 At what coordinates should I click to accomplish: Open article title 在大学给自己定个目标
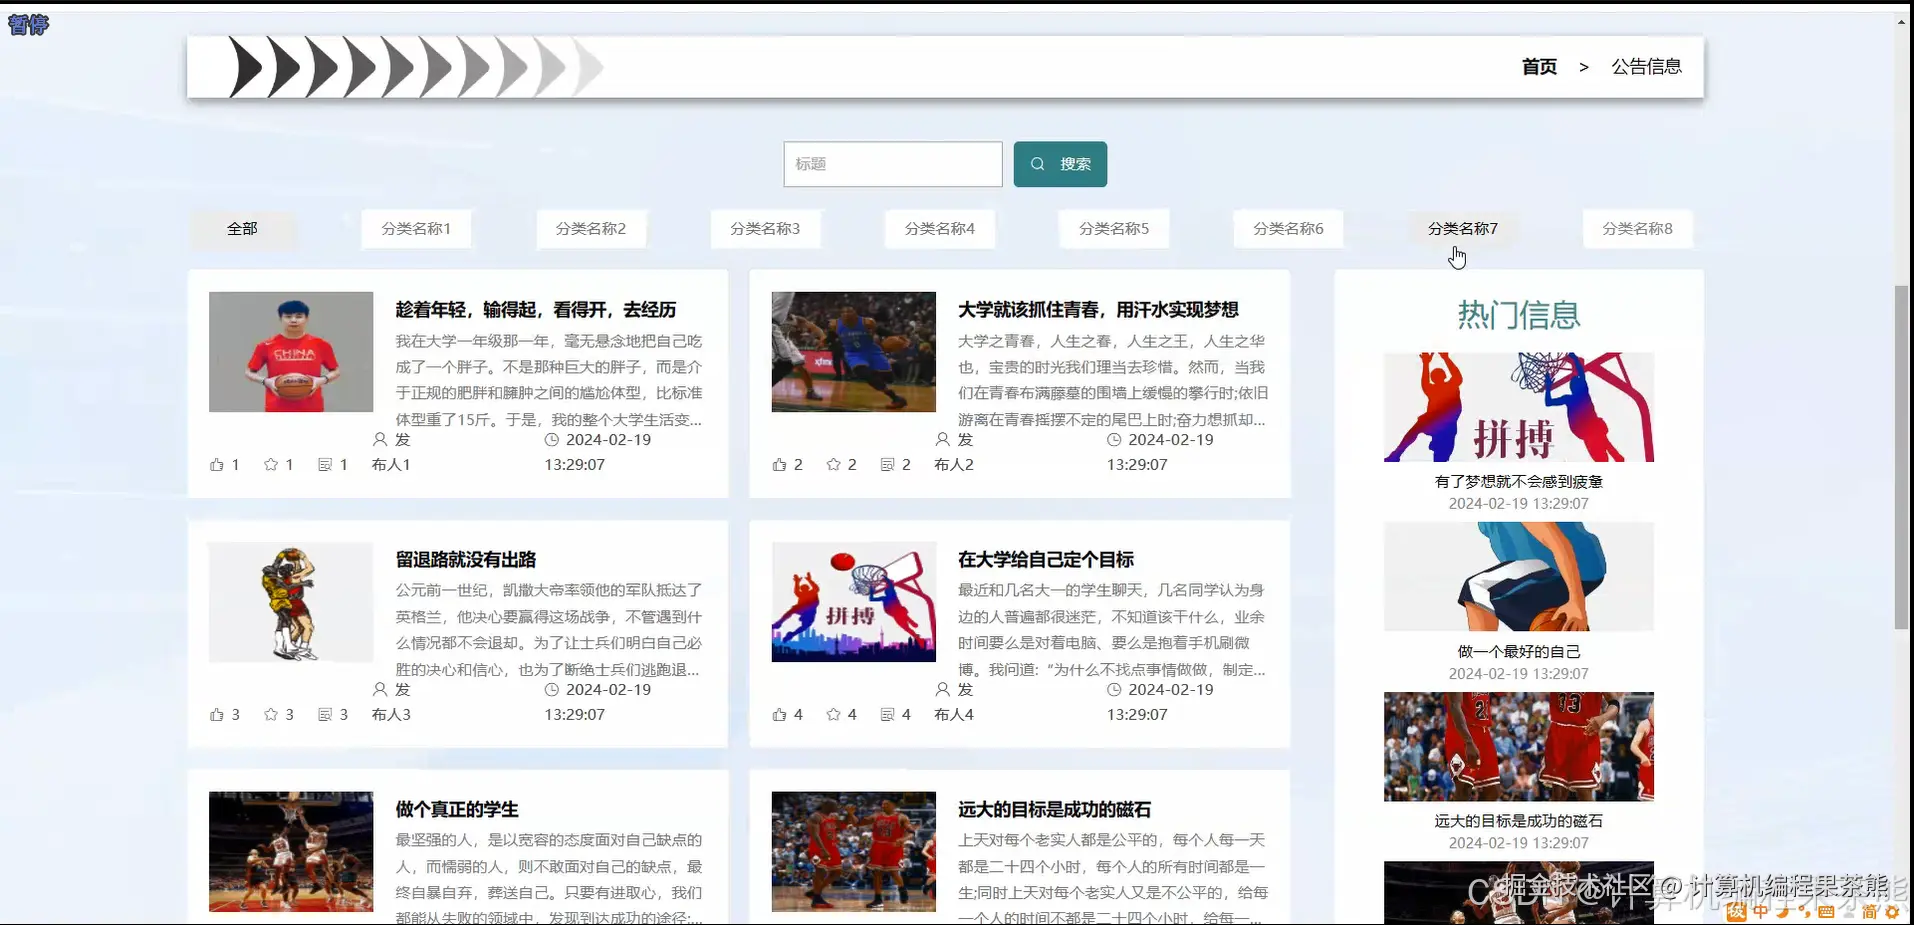coord(1046,560)
